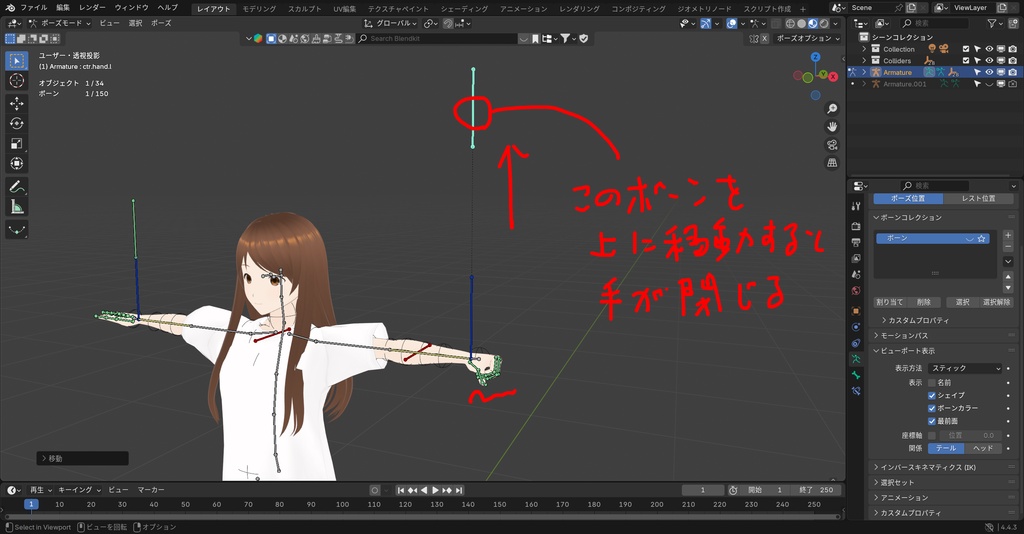Viewport: 1024px width, 534px height.
Task: Uncheck the ボーンカラー checkbox
Action: [932, 408]
